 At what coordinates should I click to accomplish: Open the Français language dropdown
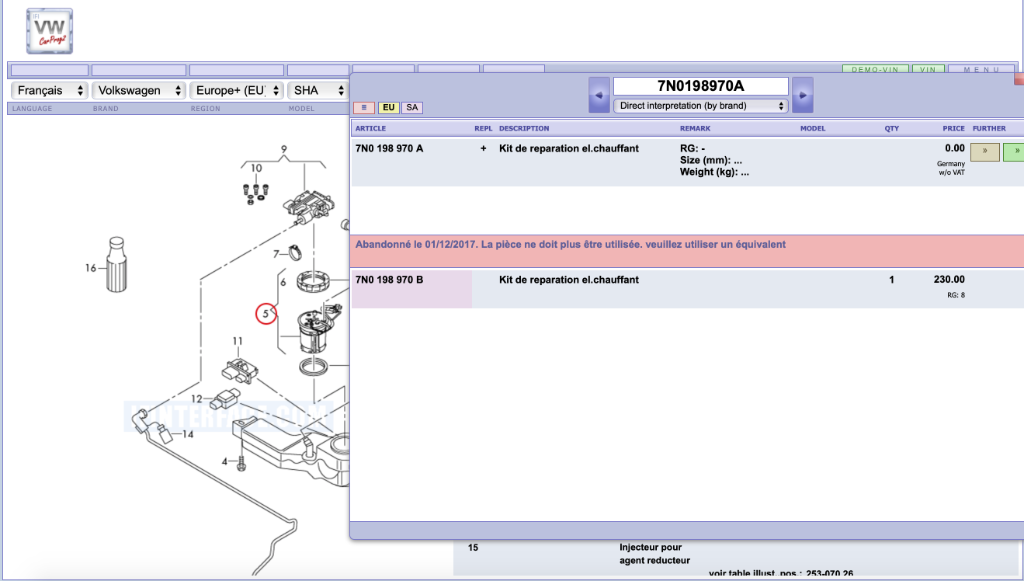(48, 90)
